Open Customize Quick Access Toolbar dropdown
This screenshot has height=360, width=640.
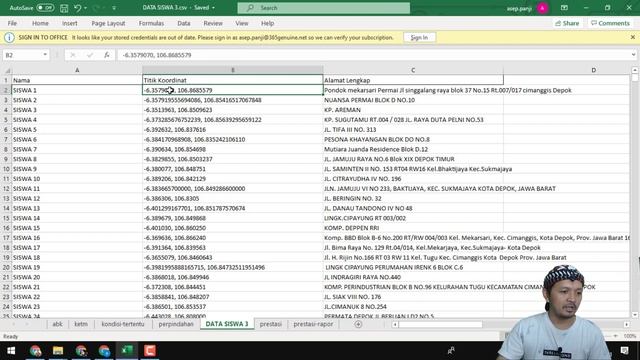tap(114, 8)
